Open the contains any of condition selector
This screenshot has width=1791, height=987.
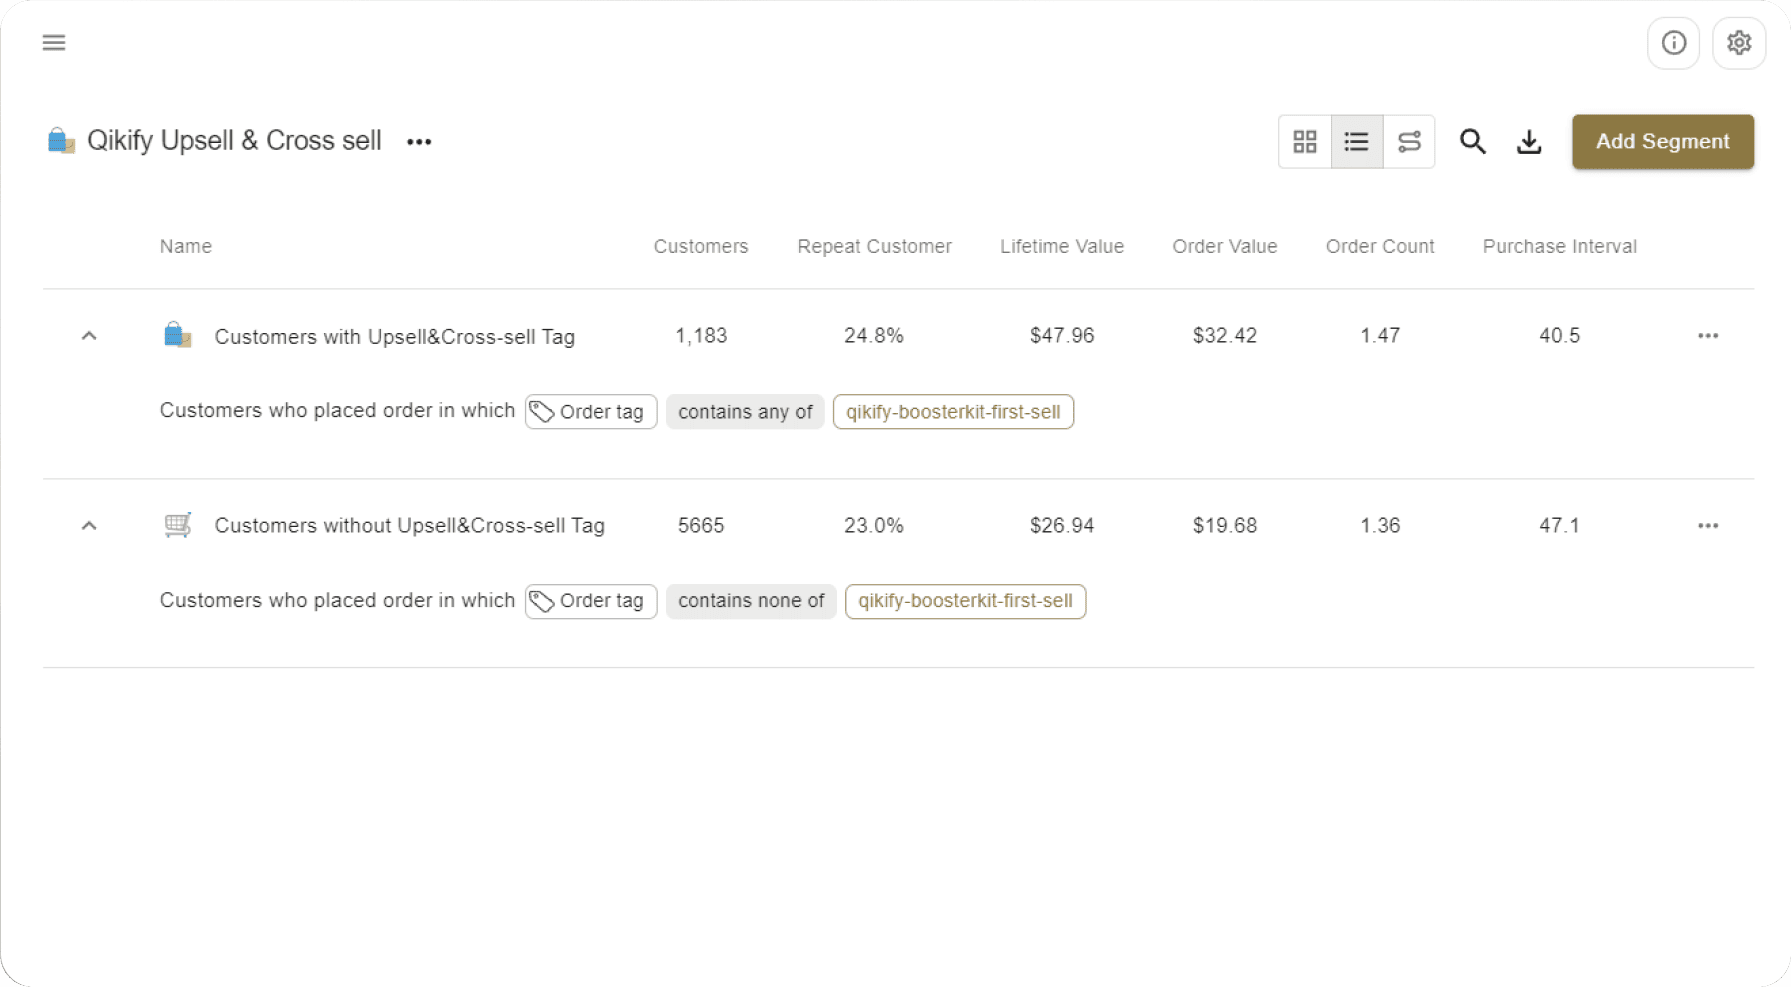[x=744, y=411]
